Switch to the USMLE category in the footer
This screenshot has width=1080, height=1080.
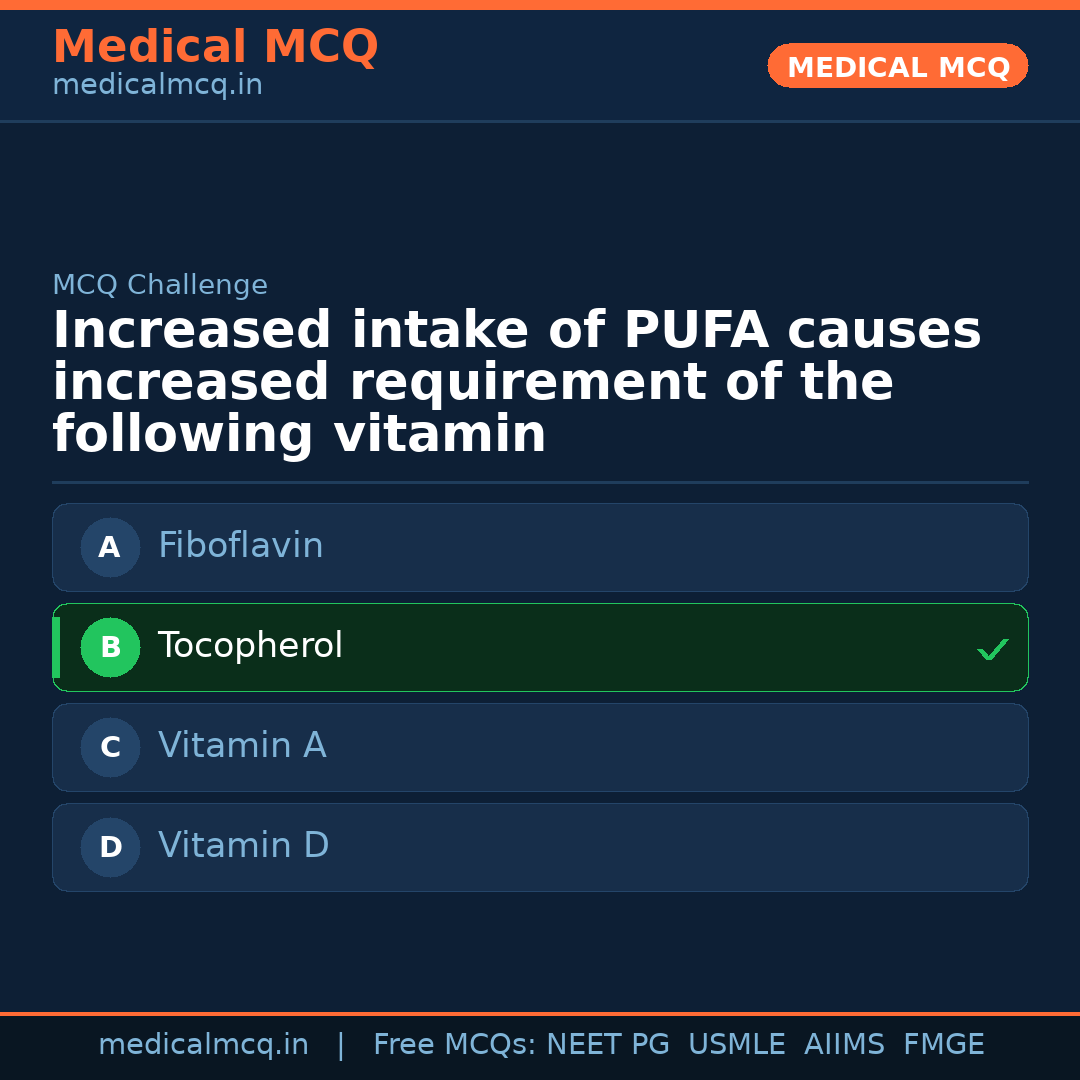coord(737,1044)
